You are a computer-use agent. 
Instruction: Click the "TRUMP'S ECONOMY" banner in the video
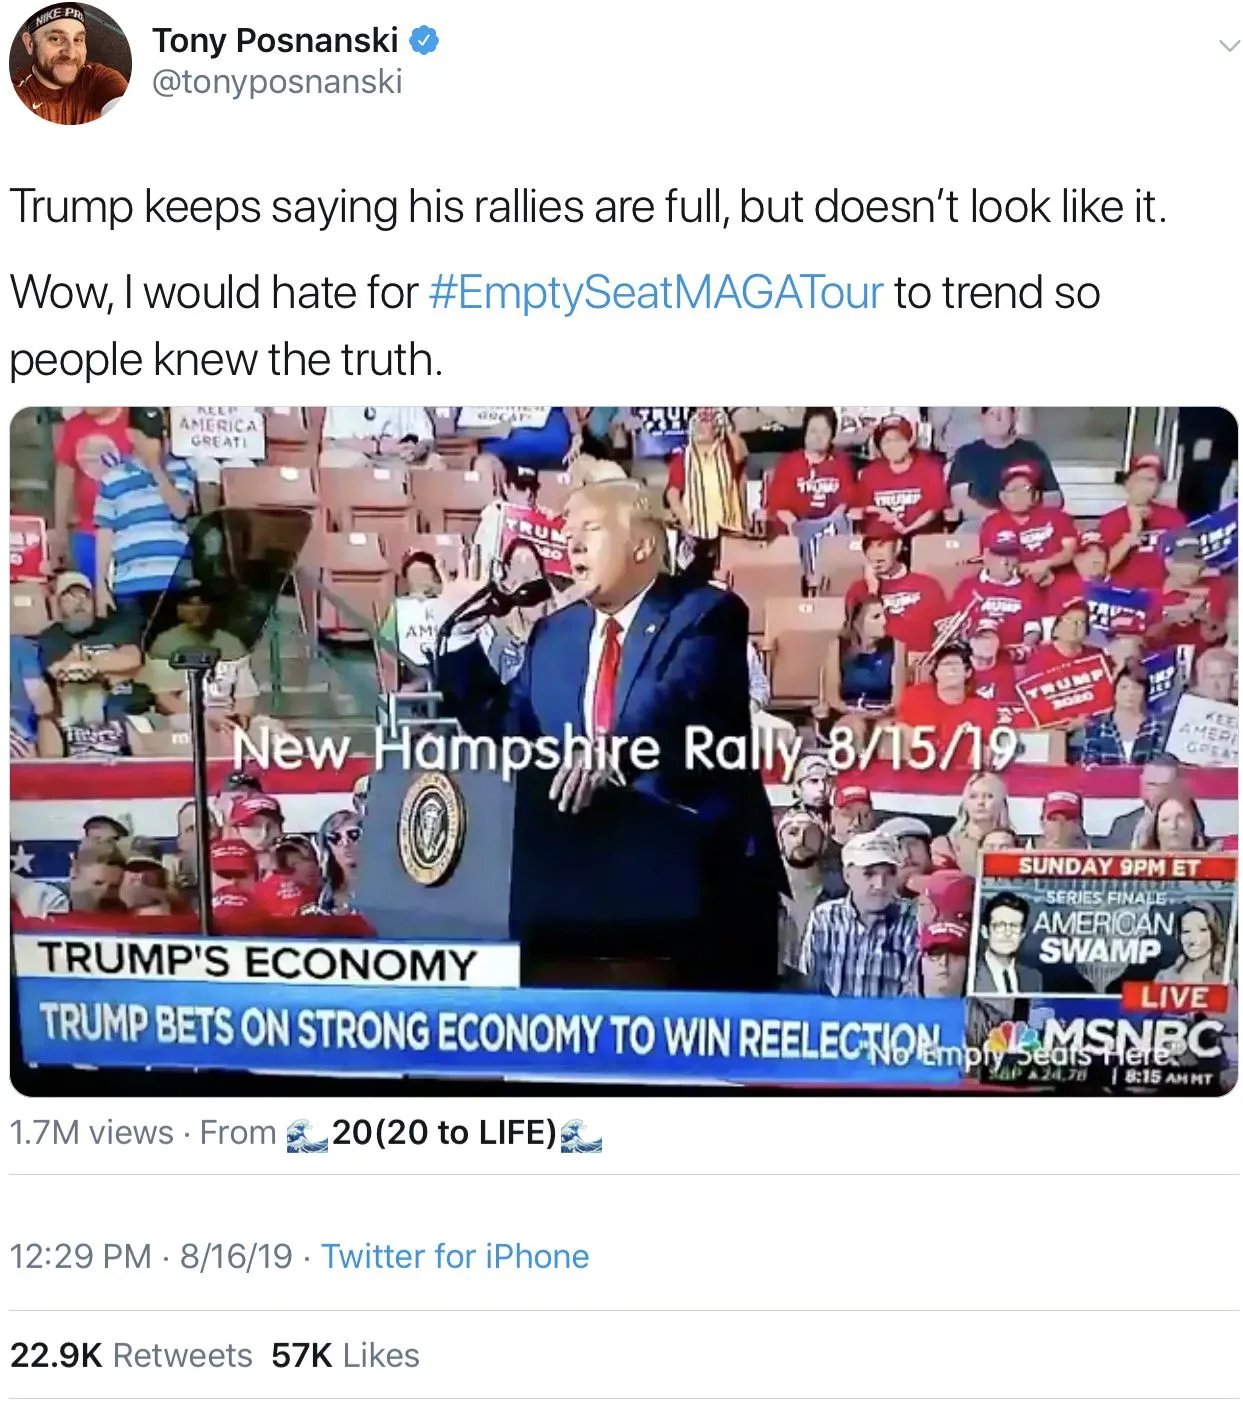click(x=258, y=963)
